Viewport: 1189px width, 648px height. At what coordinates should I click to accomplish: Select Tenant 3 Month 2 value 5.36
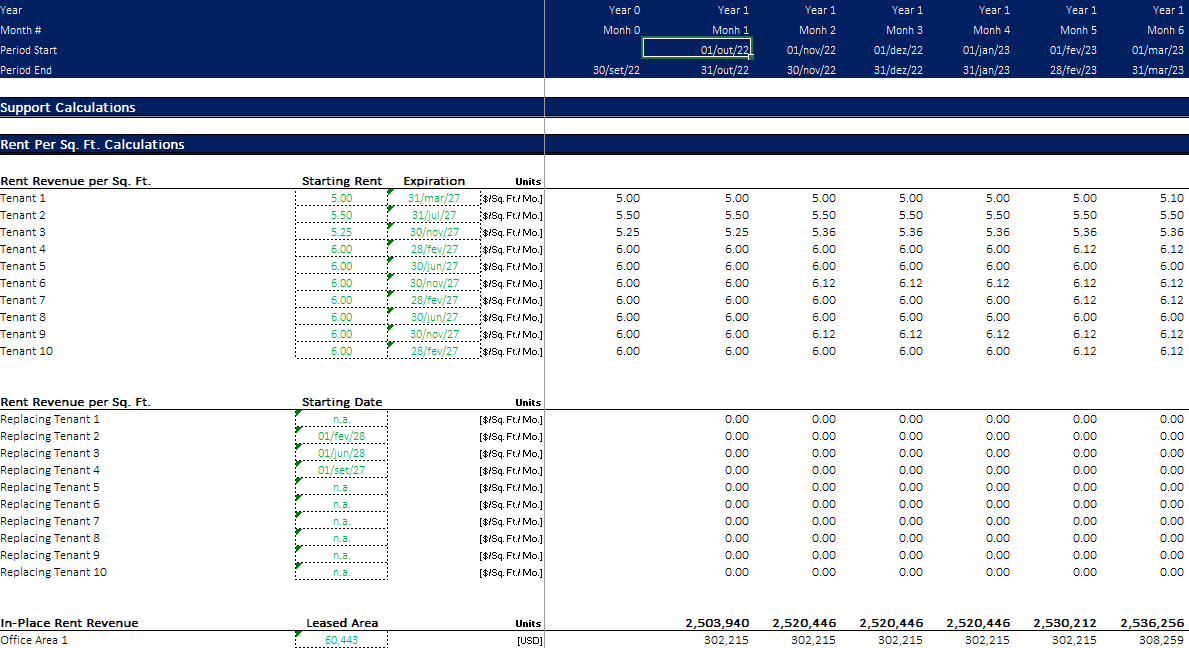(824, 232)
